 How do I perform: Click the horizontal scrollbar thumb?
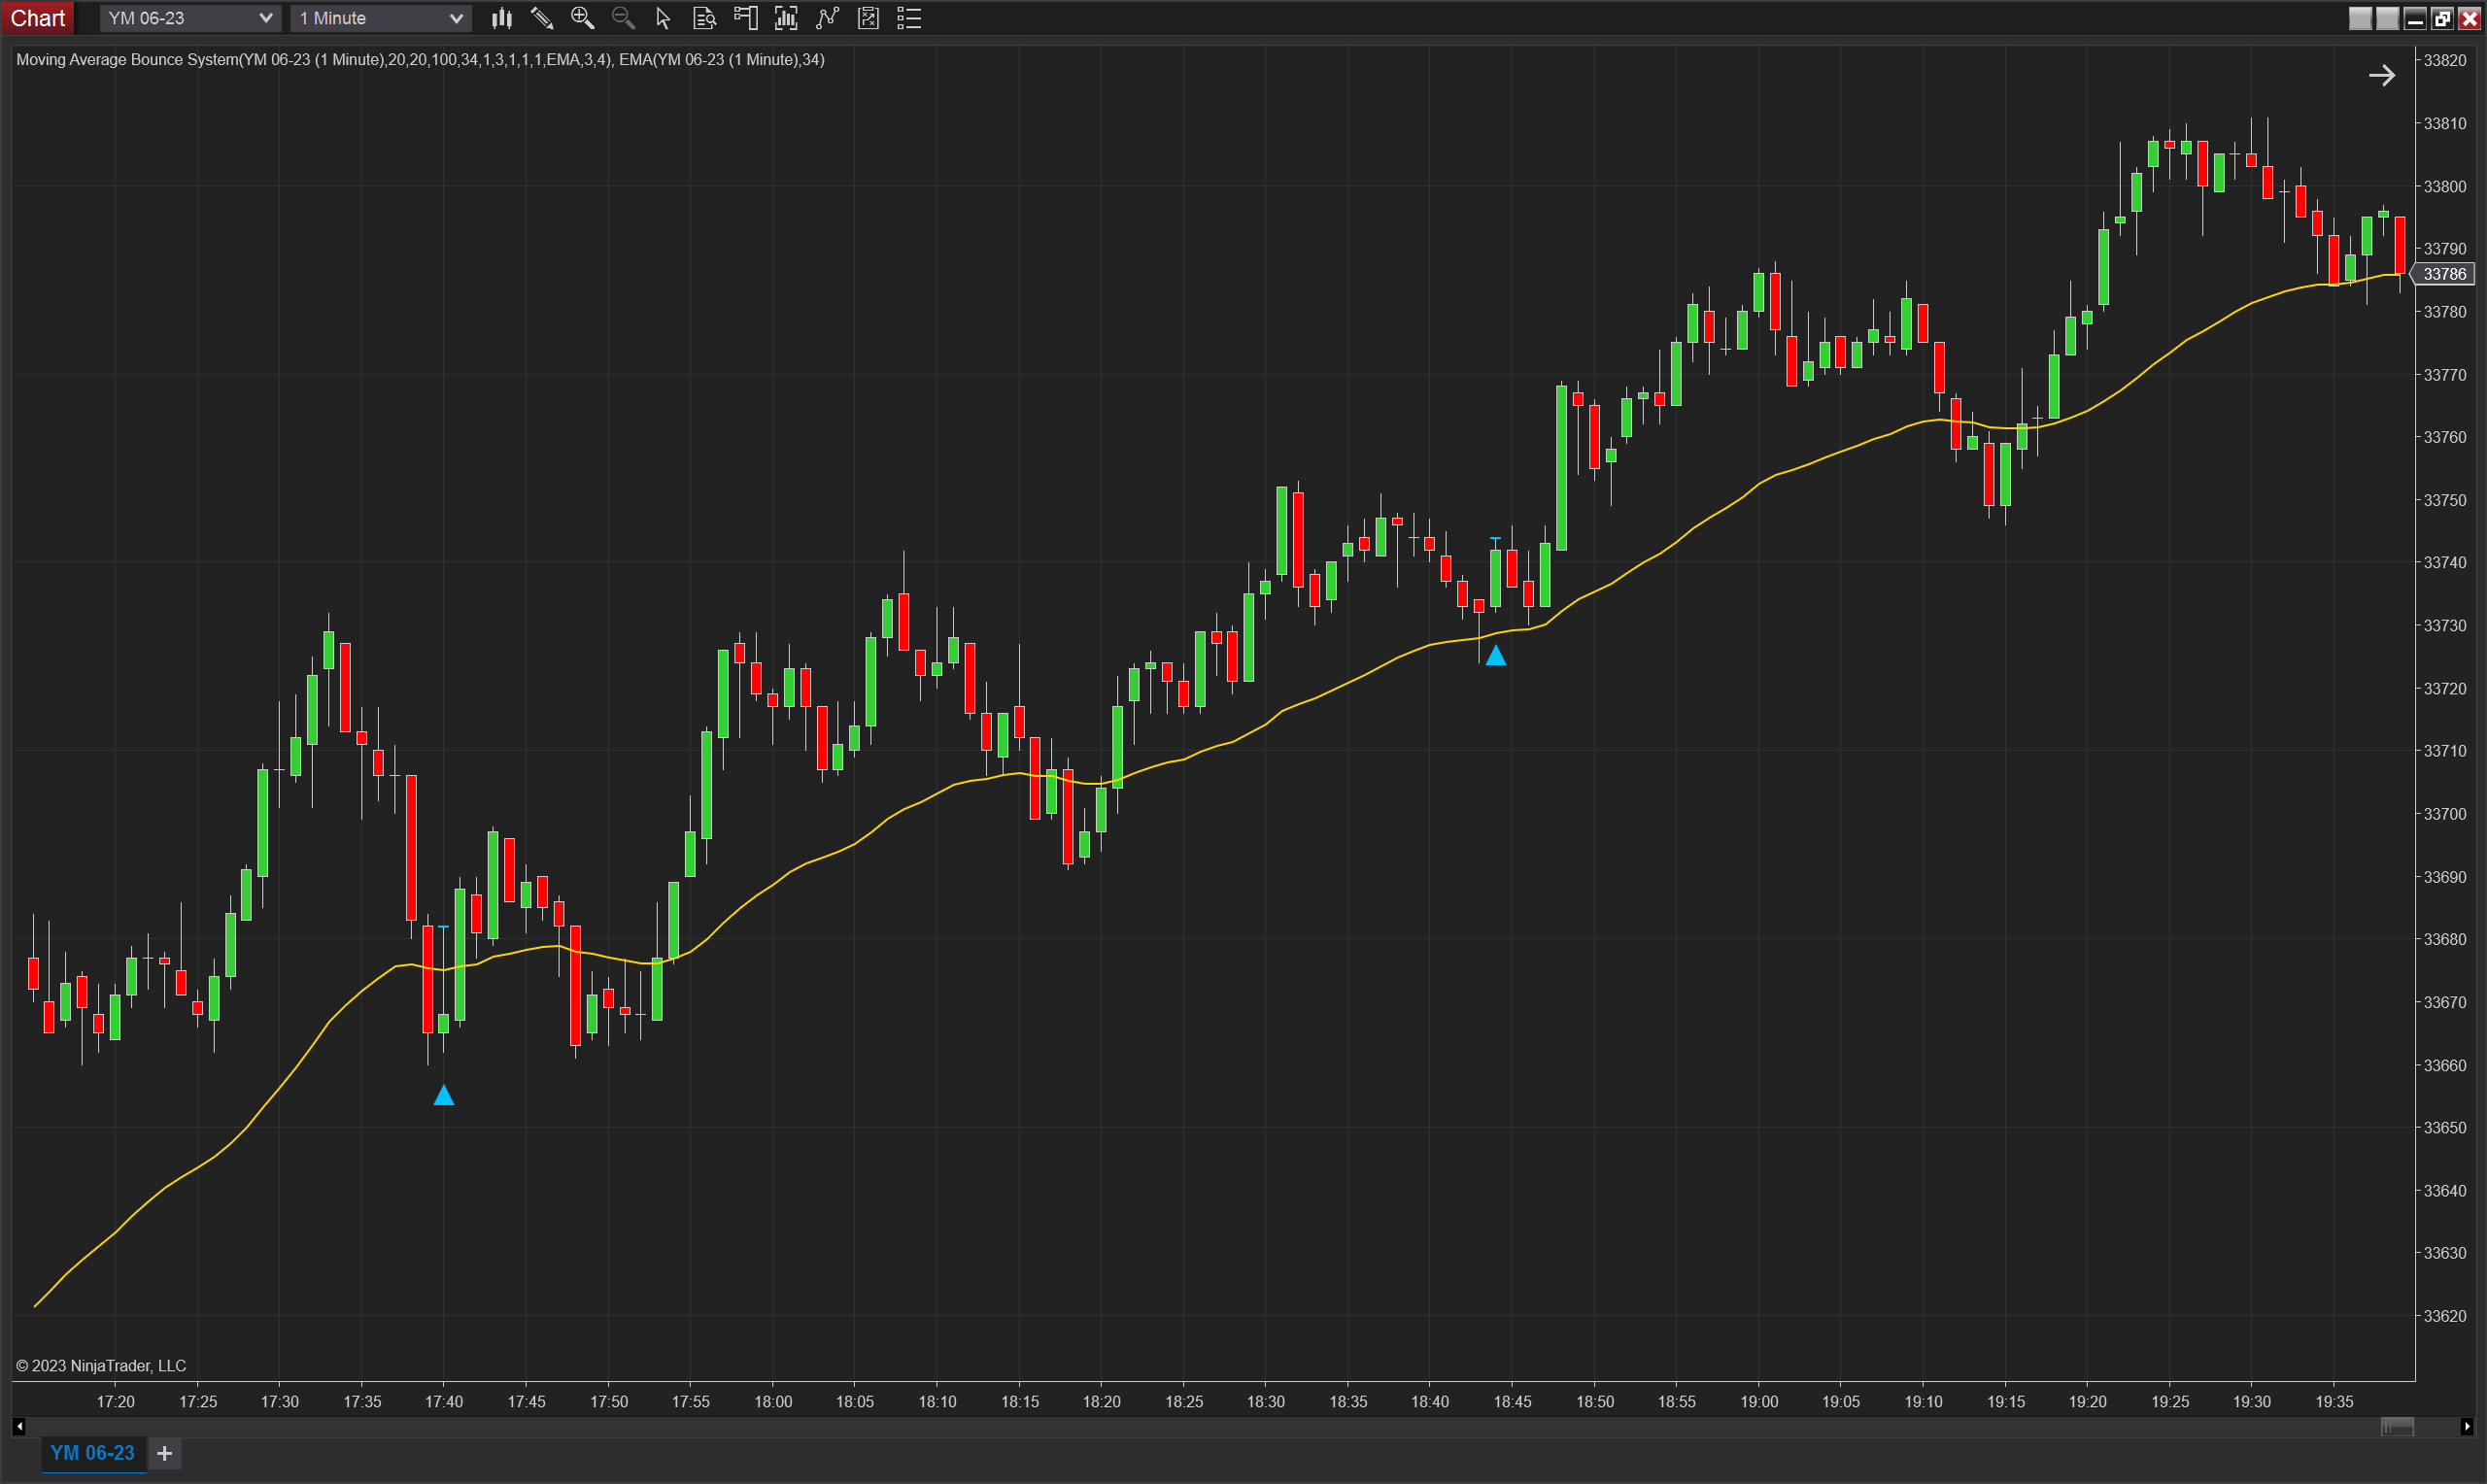[x=2397, y=1427]
